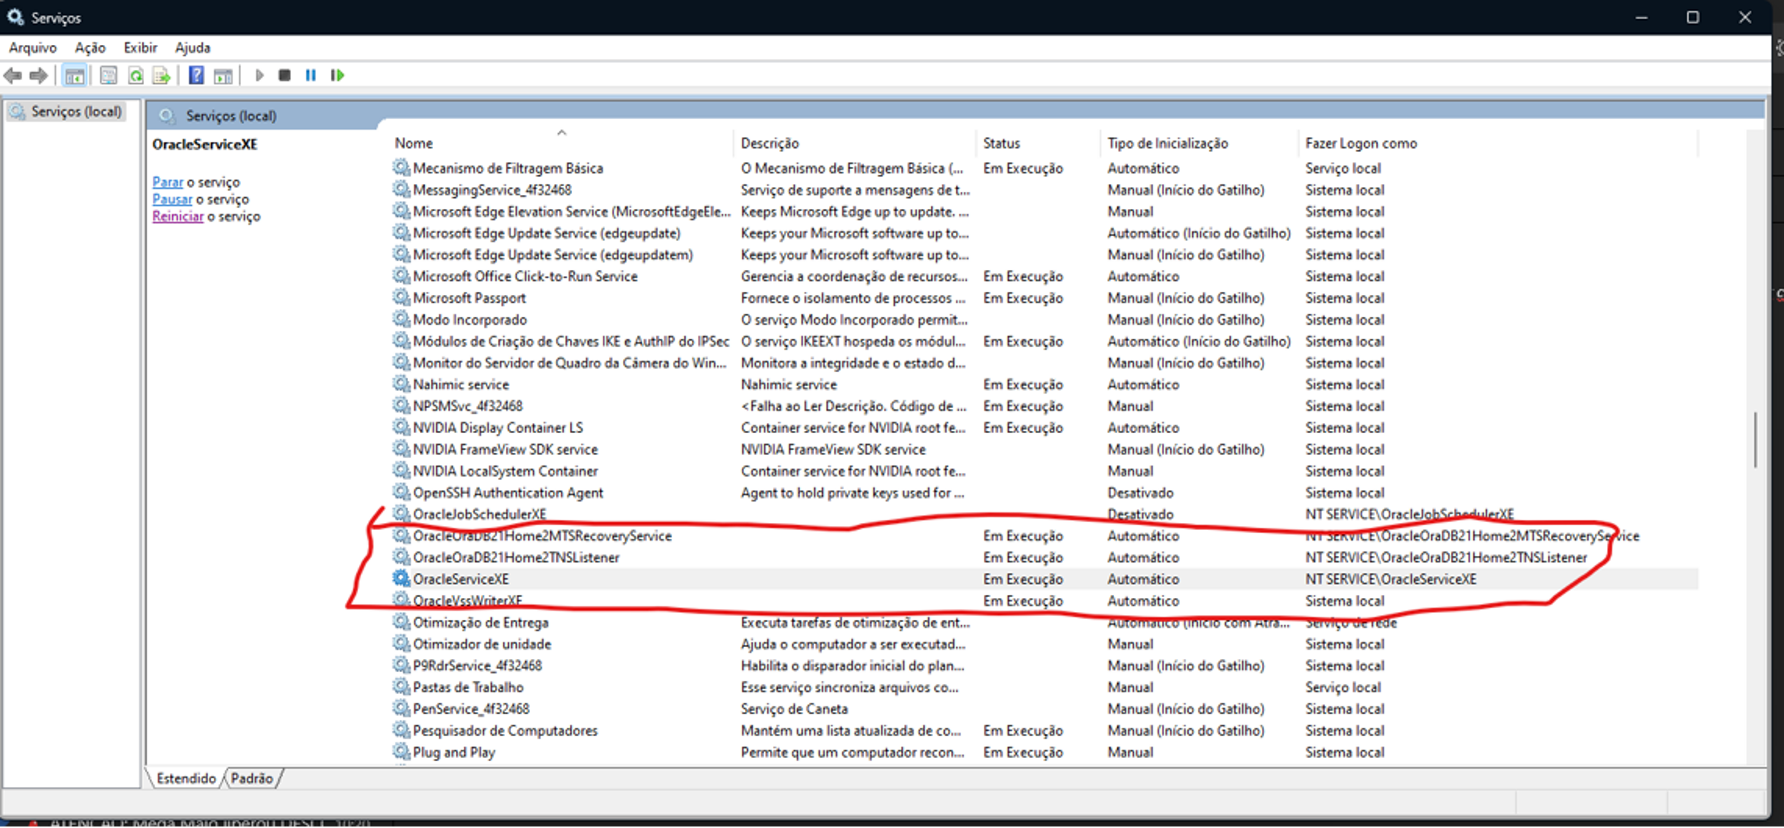Click gear icon of Plug and Play
This screenshot has width=1784, height=828.
pyautogui.click(x=401, y=752)
